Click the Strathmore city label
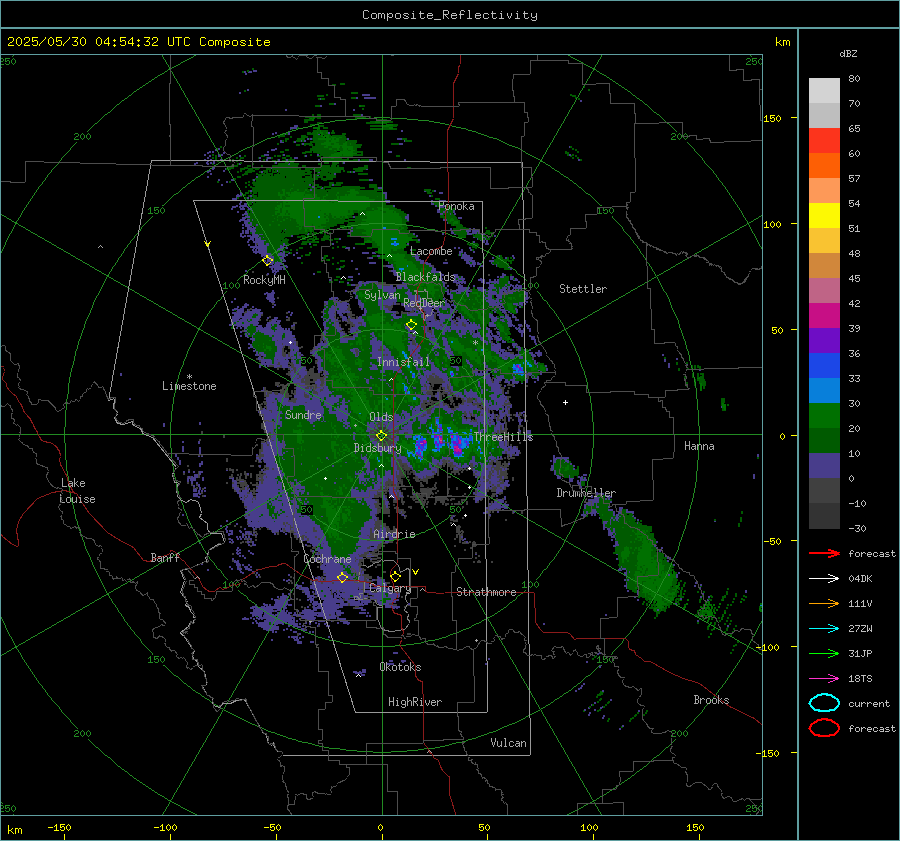Viewport: 900px width, 841px height. (486, 592)
